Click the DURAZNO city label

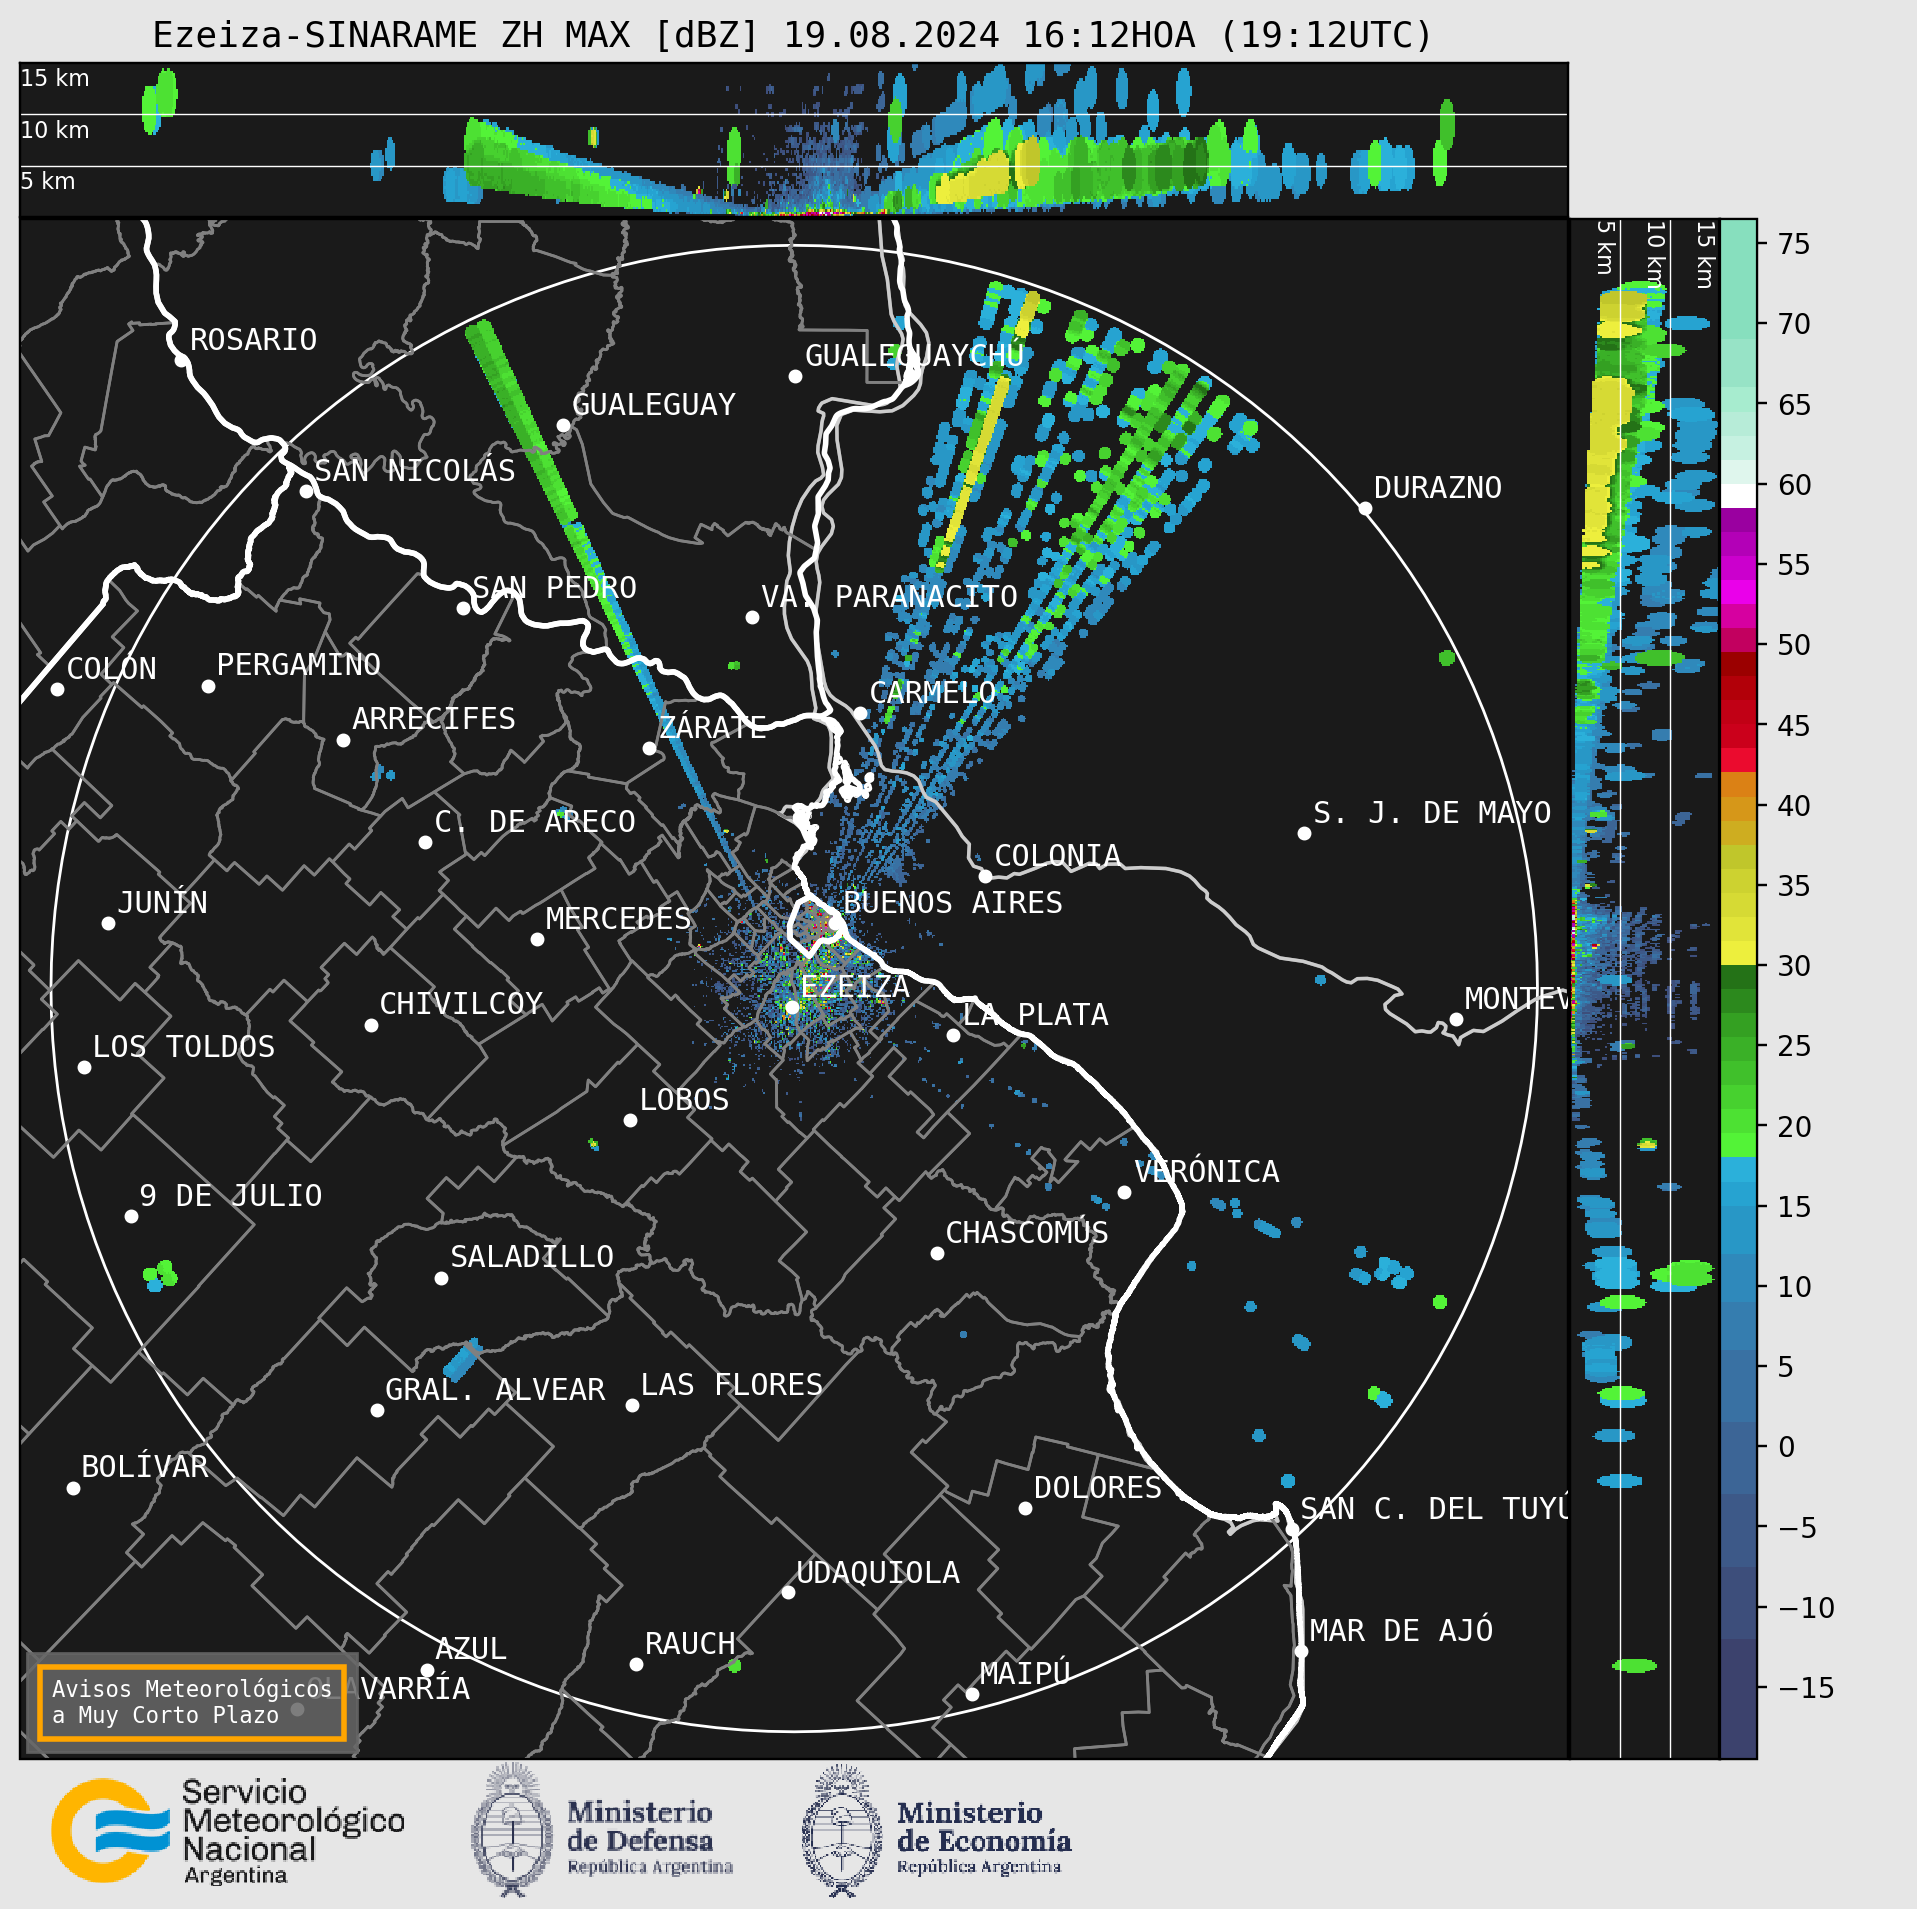pyautogui.click(x=1437, y=488)
